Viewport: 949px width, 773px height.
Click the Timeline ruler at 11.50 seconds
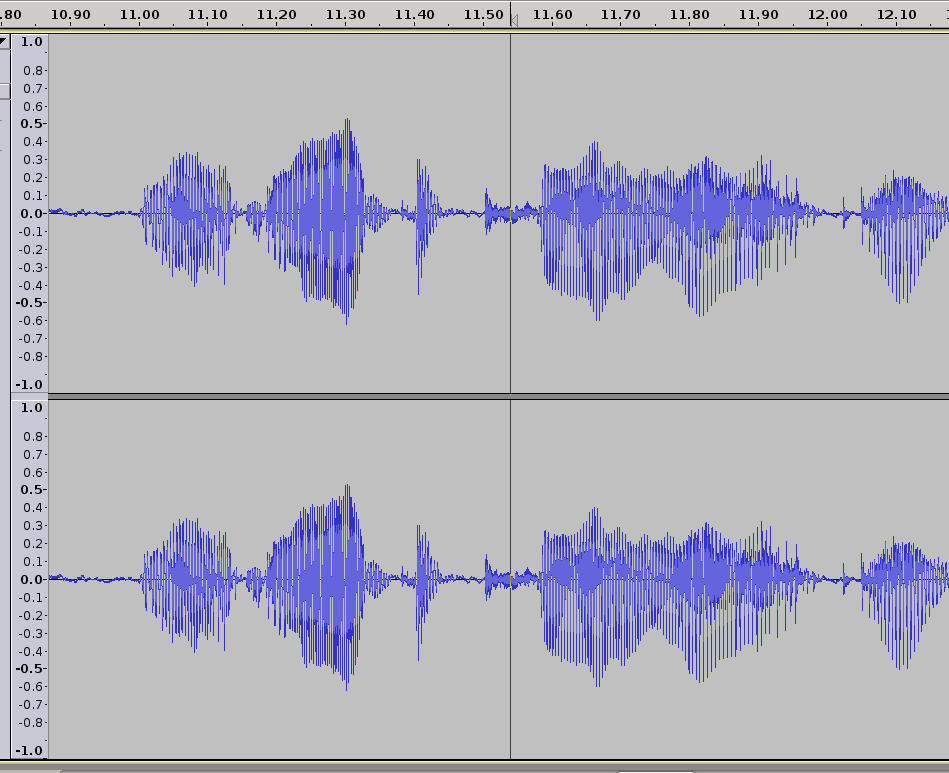[x=486, y=15]
